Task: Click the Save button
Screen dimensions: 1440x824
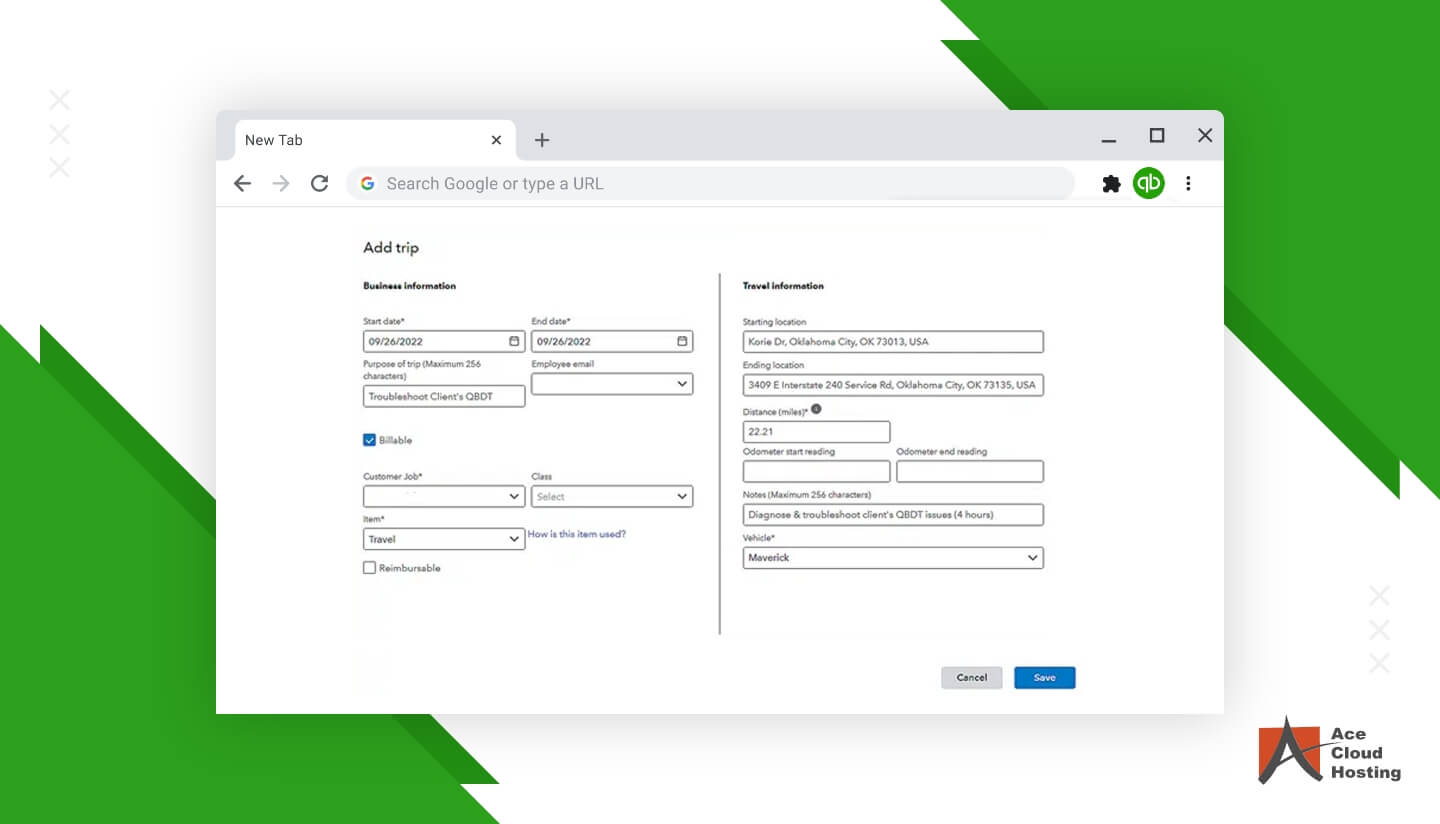Action: (x=1044, y=677)
